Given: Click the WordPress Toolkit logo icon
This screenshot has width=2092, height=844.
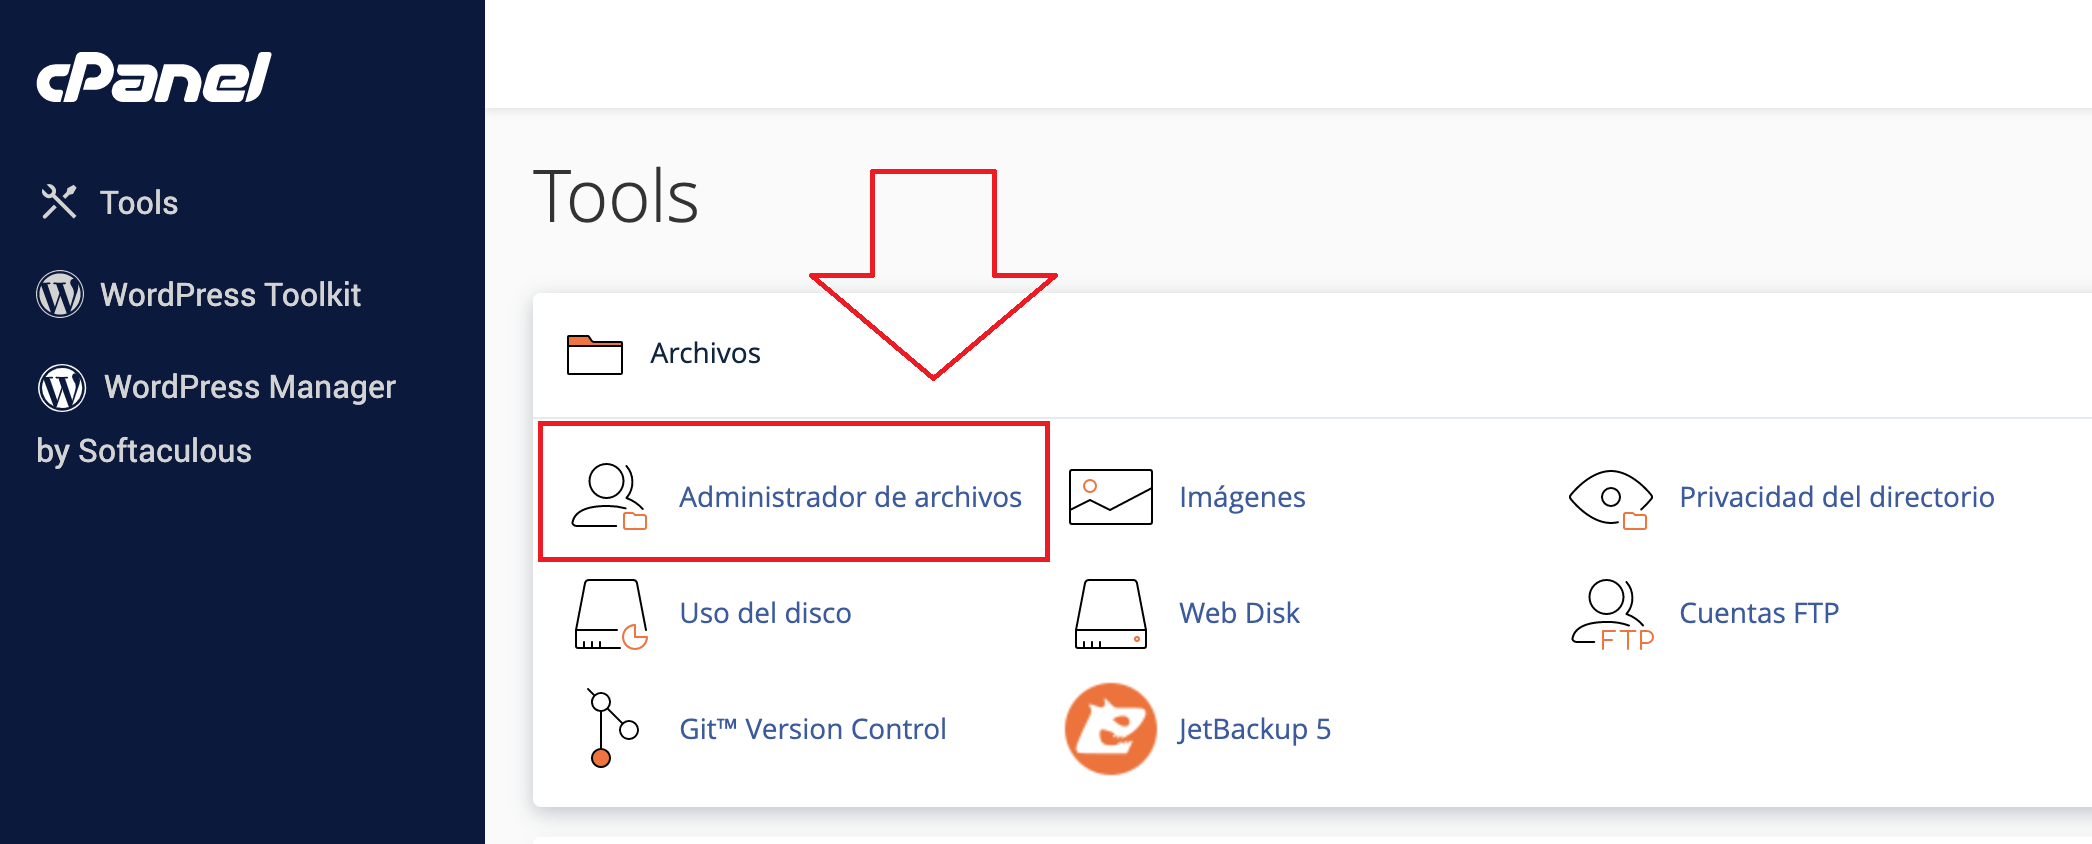Looking at the screenshot, I should 60,295.
